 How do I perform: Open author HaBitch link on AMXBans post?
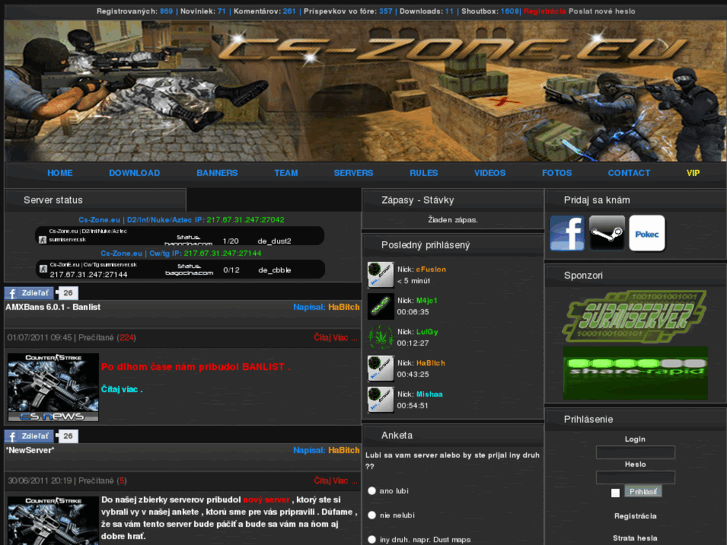(344, 307)
